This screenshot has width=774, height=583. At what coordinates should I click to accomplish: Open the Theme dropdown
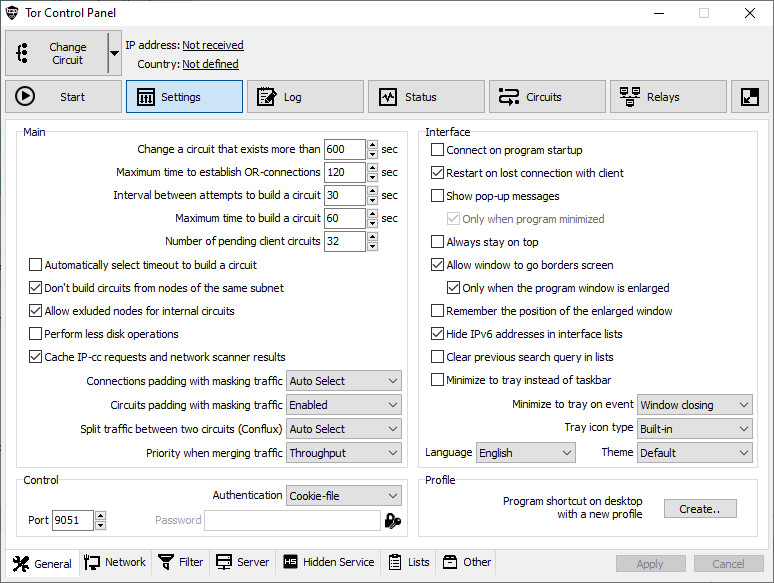(x=695, y=453)
